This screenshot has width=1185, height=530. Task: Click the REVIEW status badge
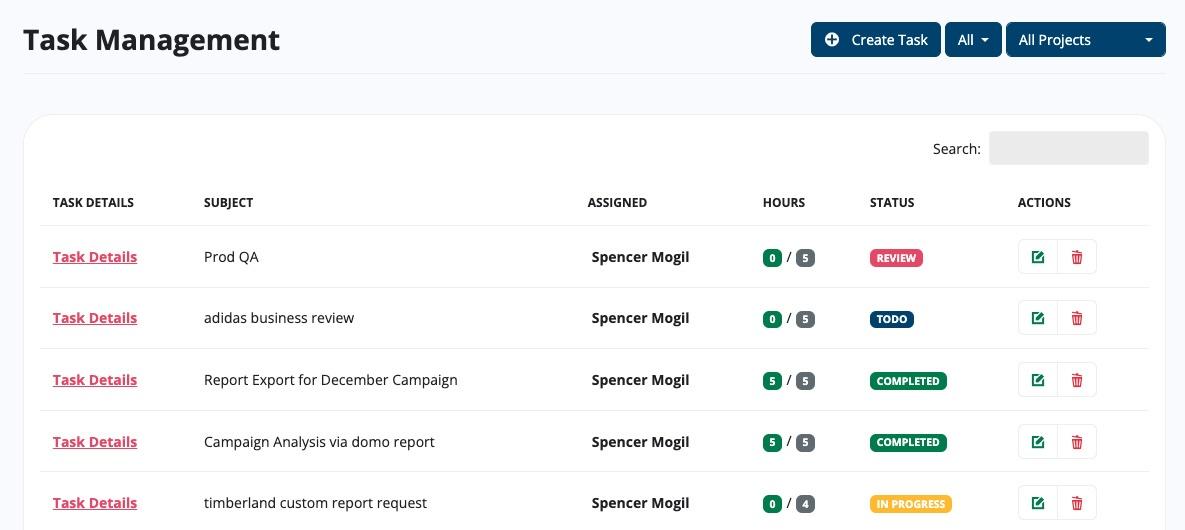pos(896,258)
